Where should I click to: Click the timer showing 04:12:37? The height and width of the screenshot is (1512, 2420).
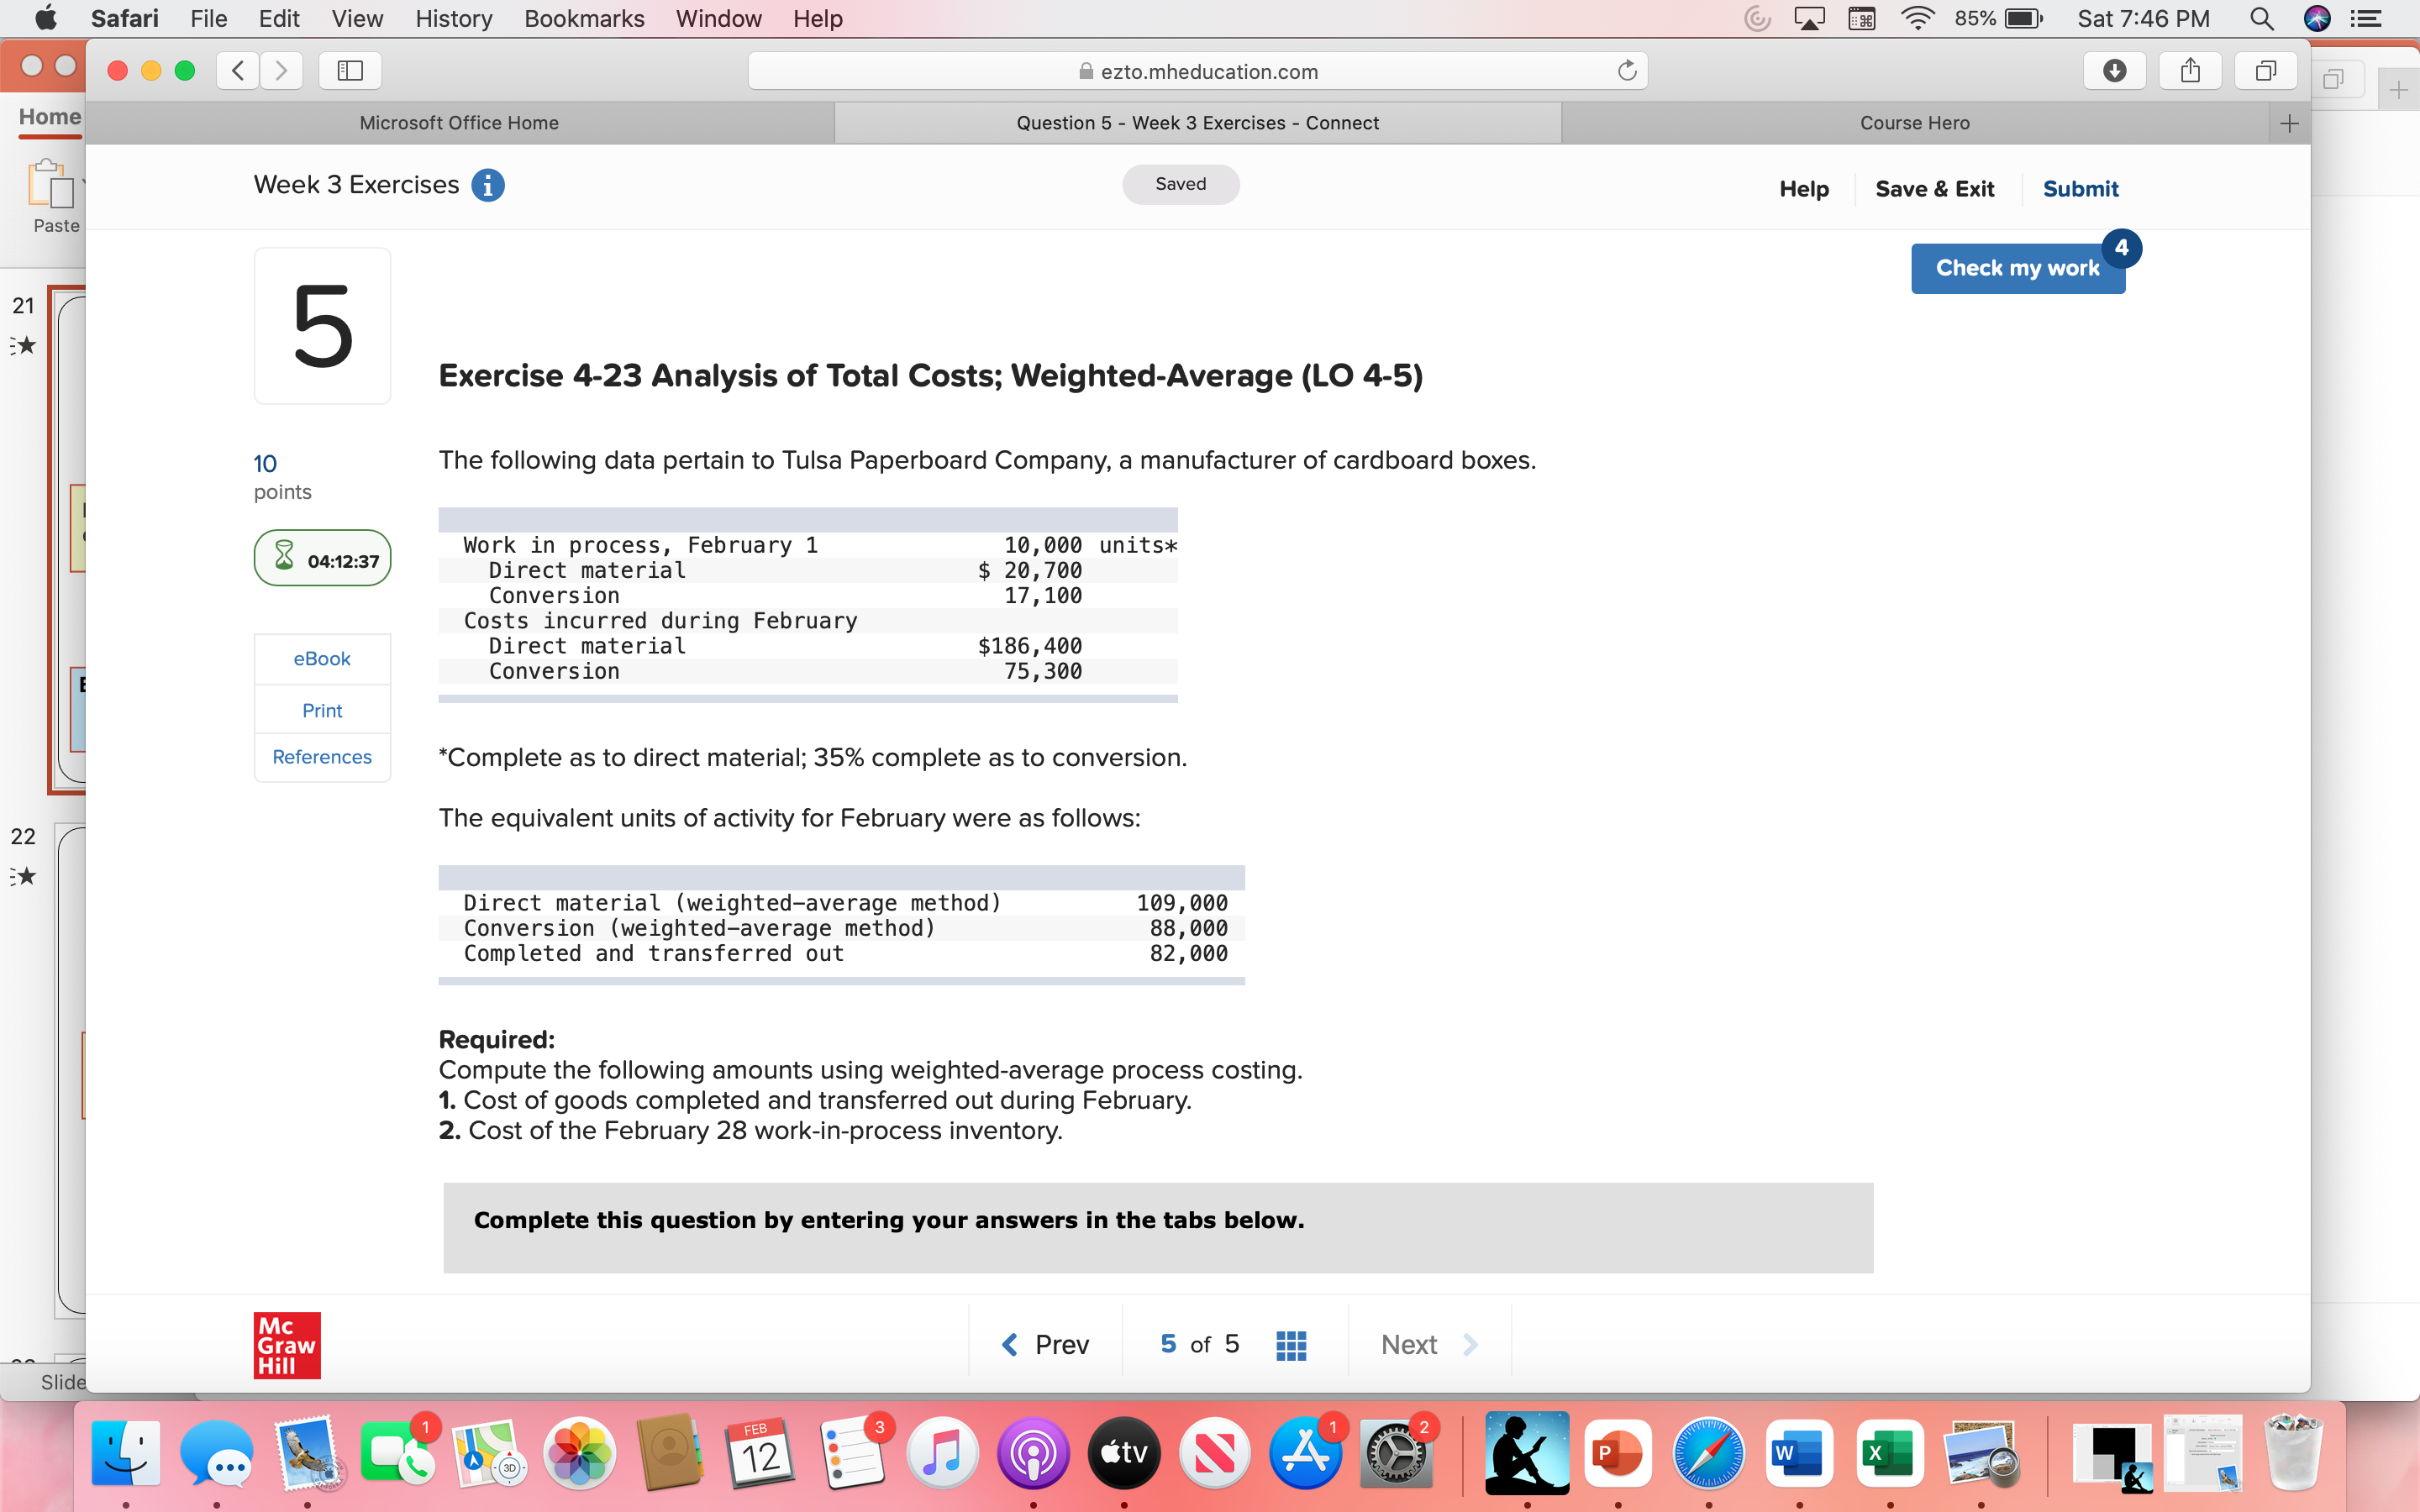point(323,561)
